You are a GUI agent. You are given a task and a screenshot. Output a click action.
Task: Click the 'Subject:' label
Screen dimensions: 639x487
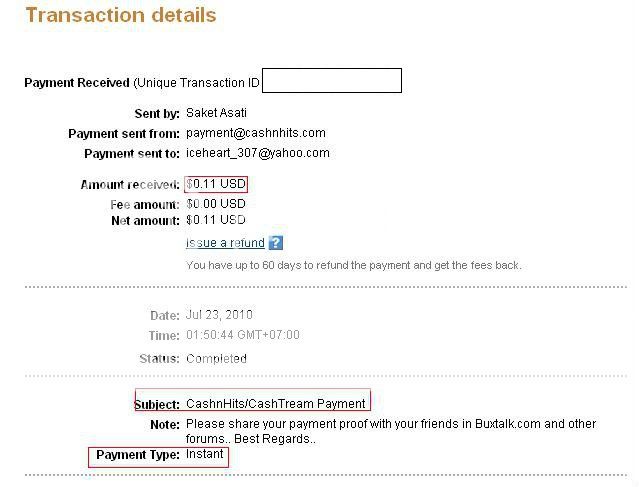pyautogui.click(x=157, y=404)
